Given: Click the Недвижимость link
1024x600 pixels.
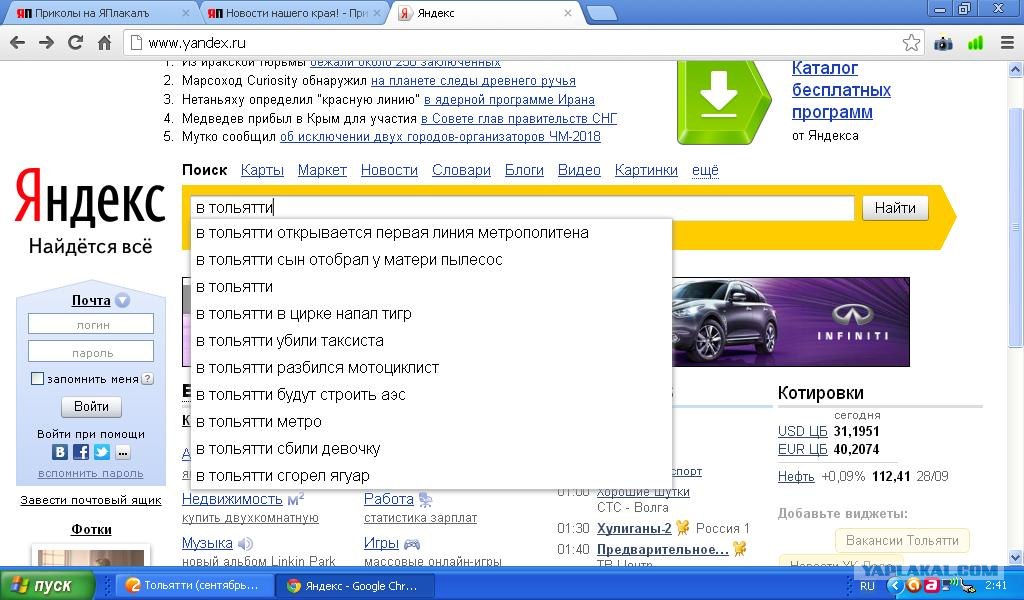Looking at the screenshot, I should [x=232, y=499].
